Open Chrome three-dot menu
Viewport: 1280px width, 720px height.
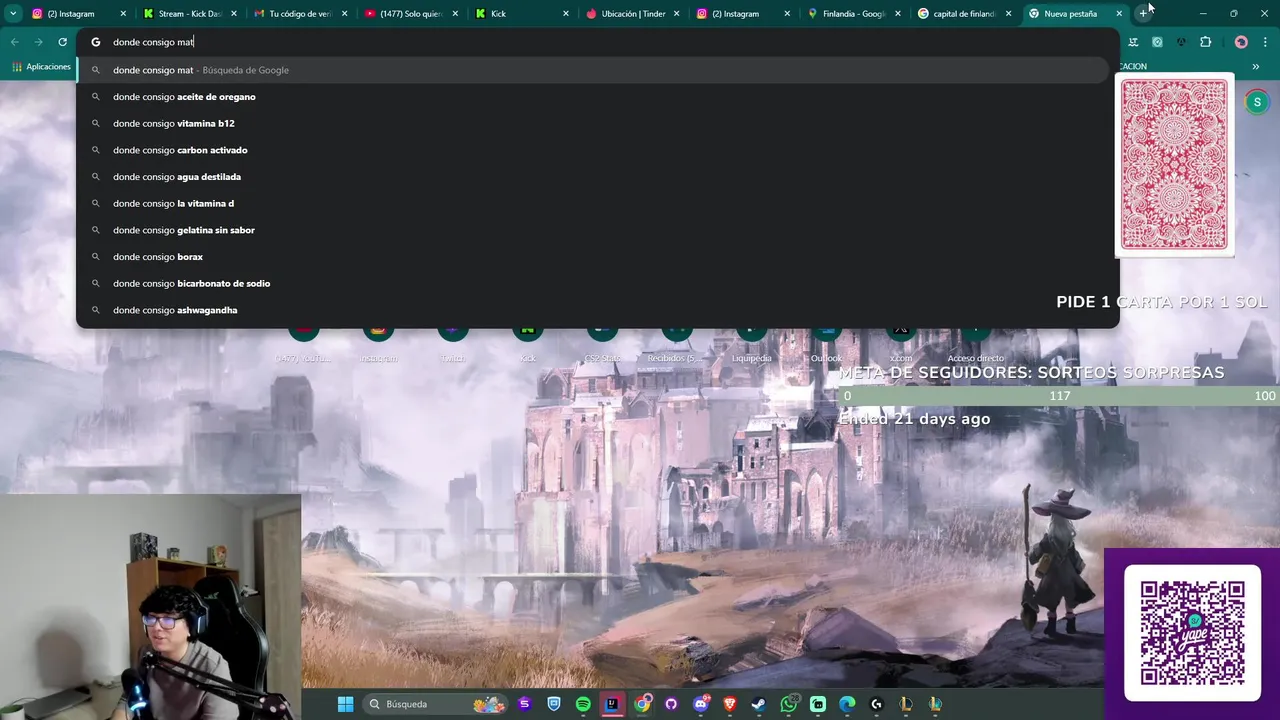click(1266, 42)
